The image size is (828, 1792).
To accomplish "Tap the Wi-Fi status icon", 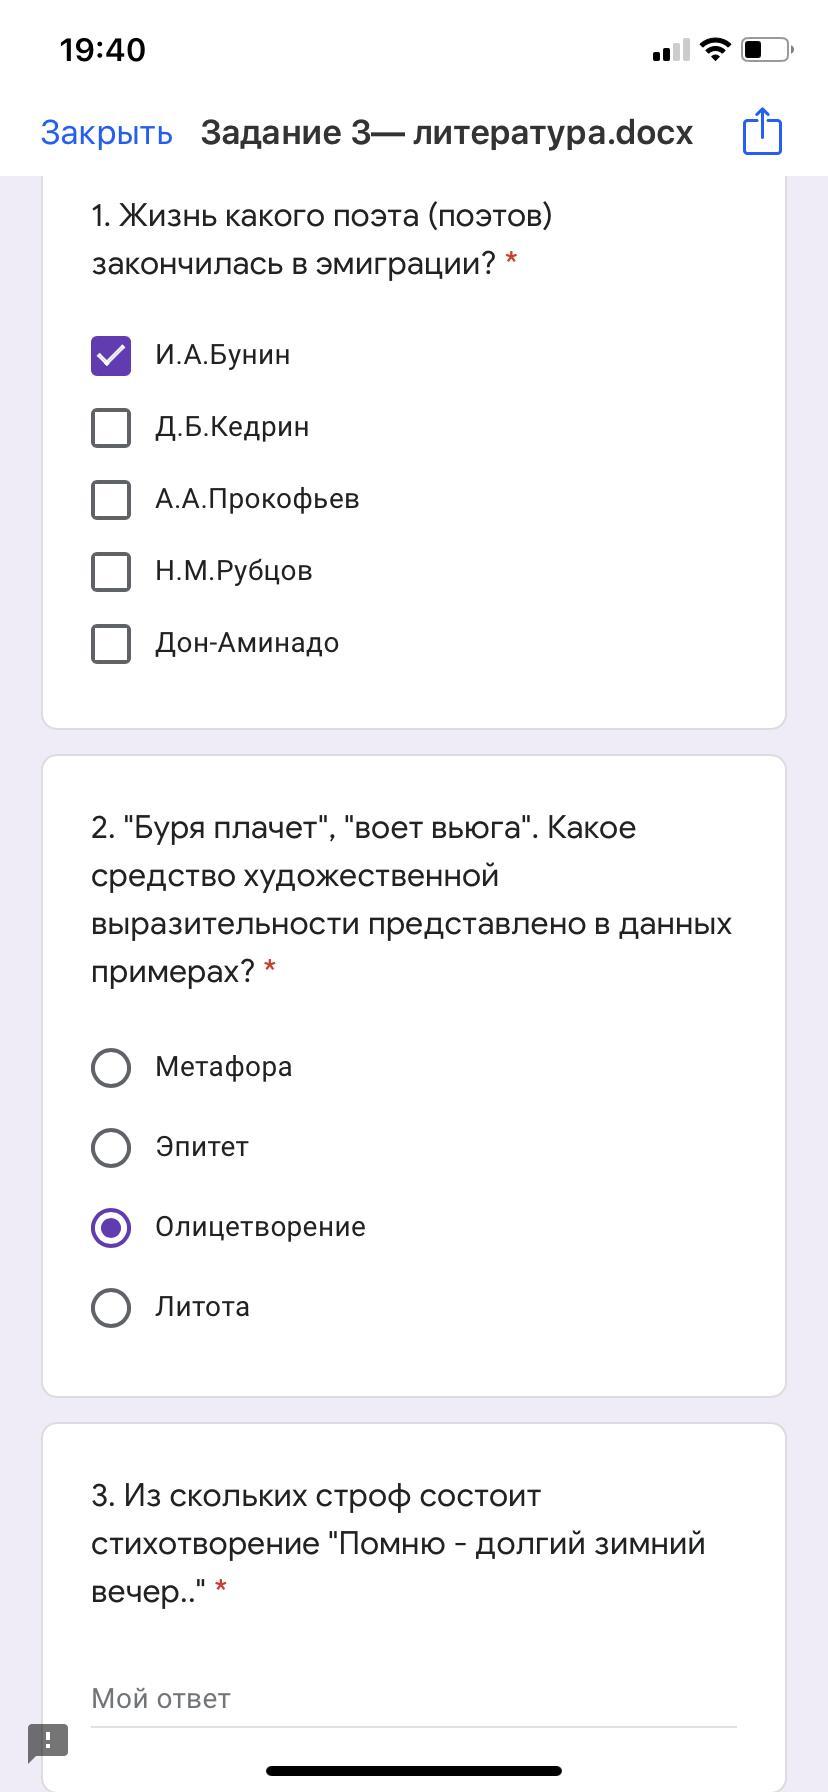I will coord(715,49).
